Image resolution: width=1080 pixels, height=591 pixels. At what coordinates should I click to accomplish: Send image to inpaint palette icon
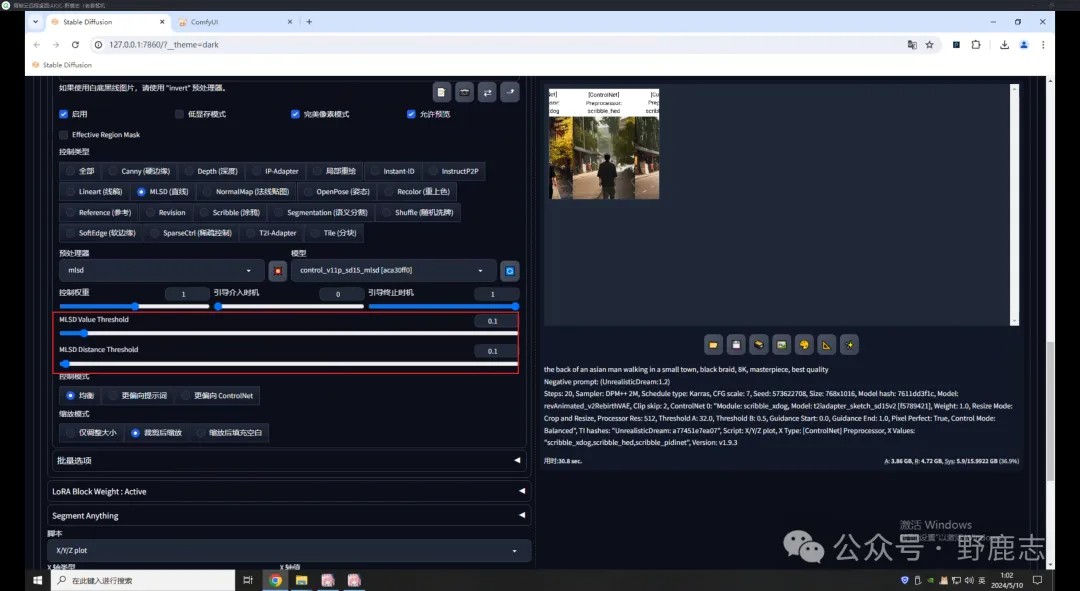[x=804, y=344]
